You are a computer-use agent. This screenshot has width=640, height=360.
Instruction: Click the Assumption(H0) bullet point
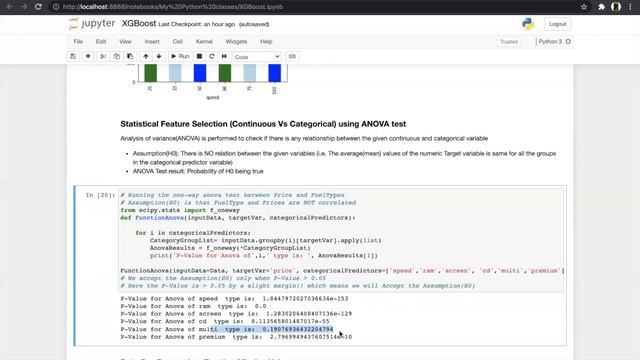pos(344,158)
